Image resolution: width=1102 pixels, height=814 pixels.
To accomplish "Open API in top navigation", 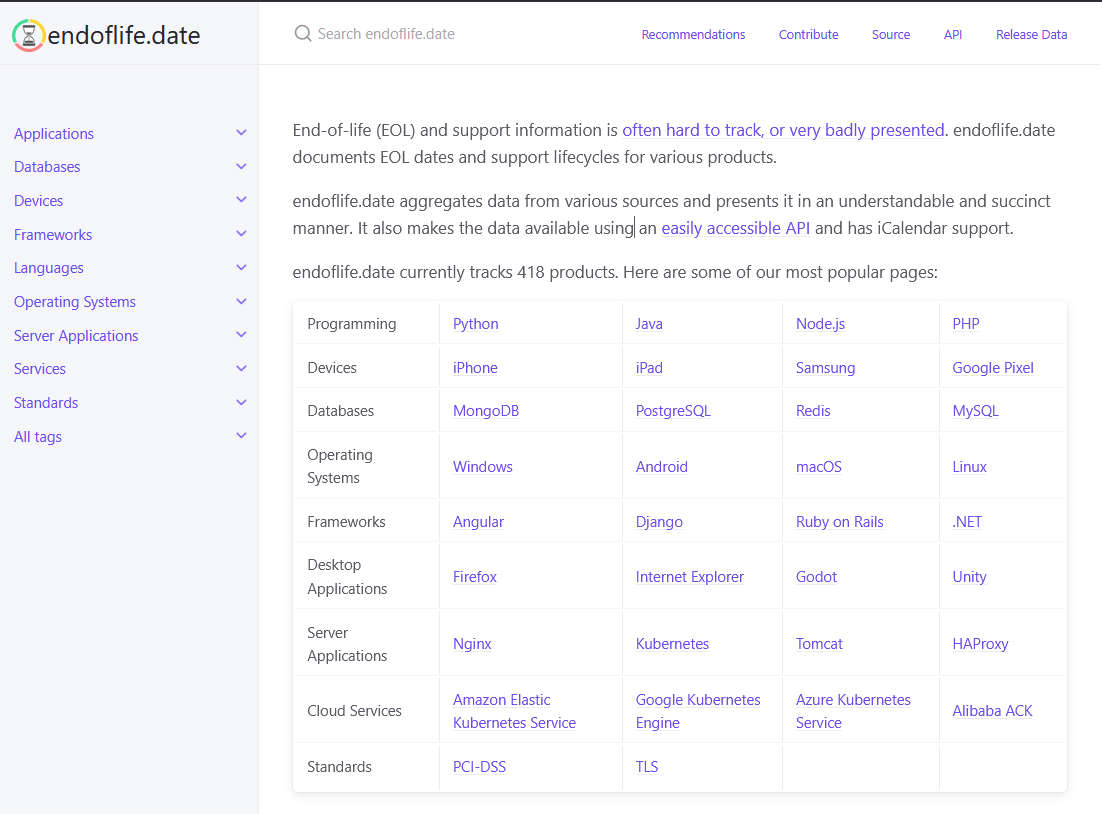I will click(x=952, y=34).
